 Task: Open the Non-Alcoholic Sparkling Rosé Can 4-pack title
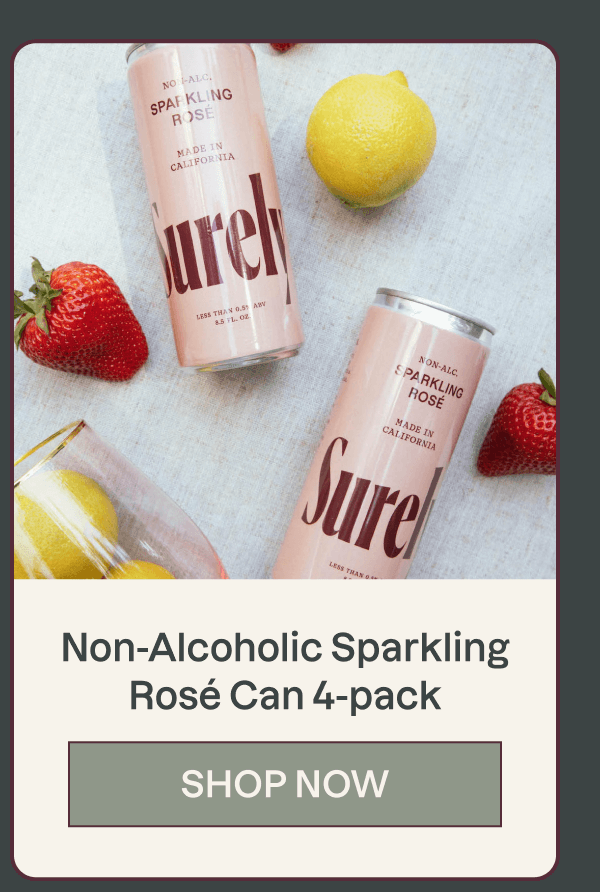point(285,671)
